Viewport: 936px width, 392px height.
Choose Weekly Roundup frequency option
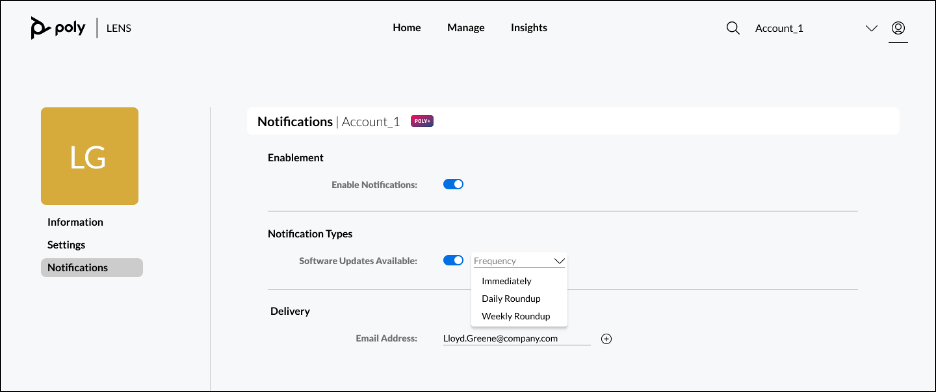(516, 316)
